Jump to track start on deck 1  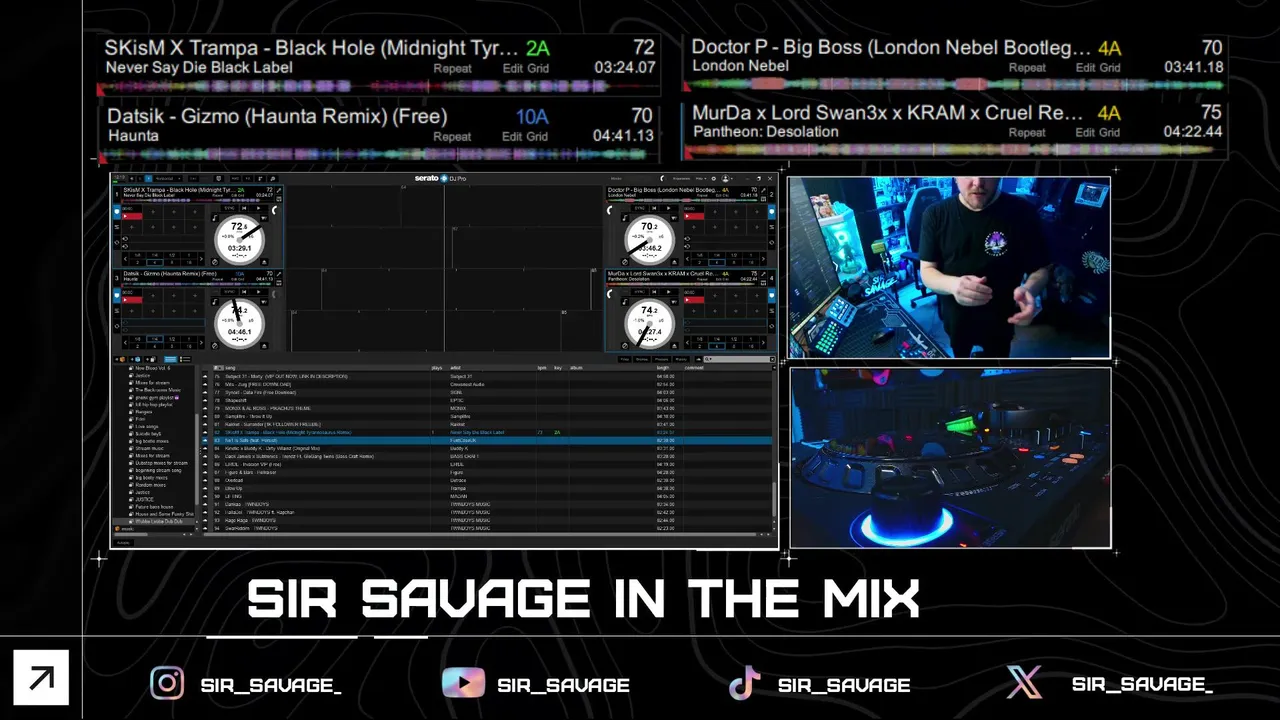(244, 208)
